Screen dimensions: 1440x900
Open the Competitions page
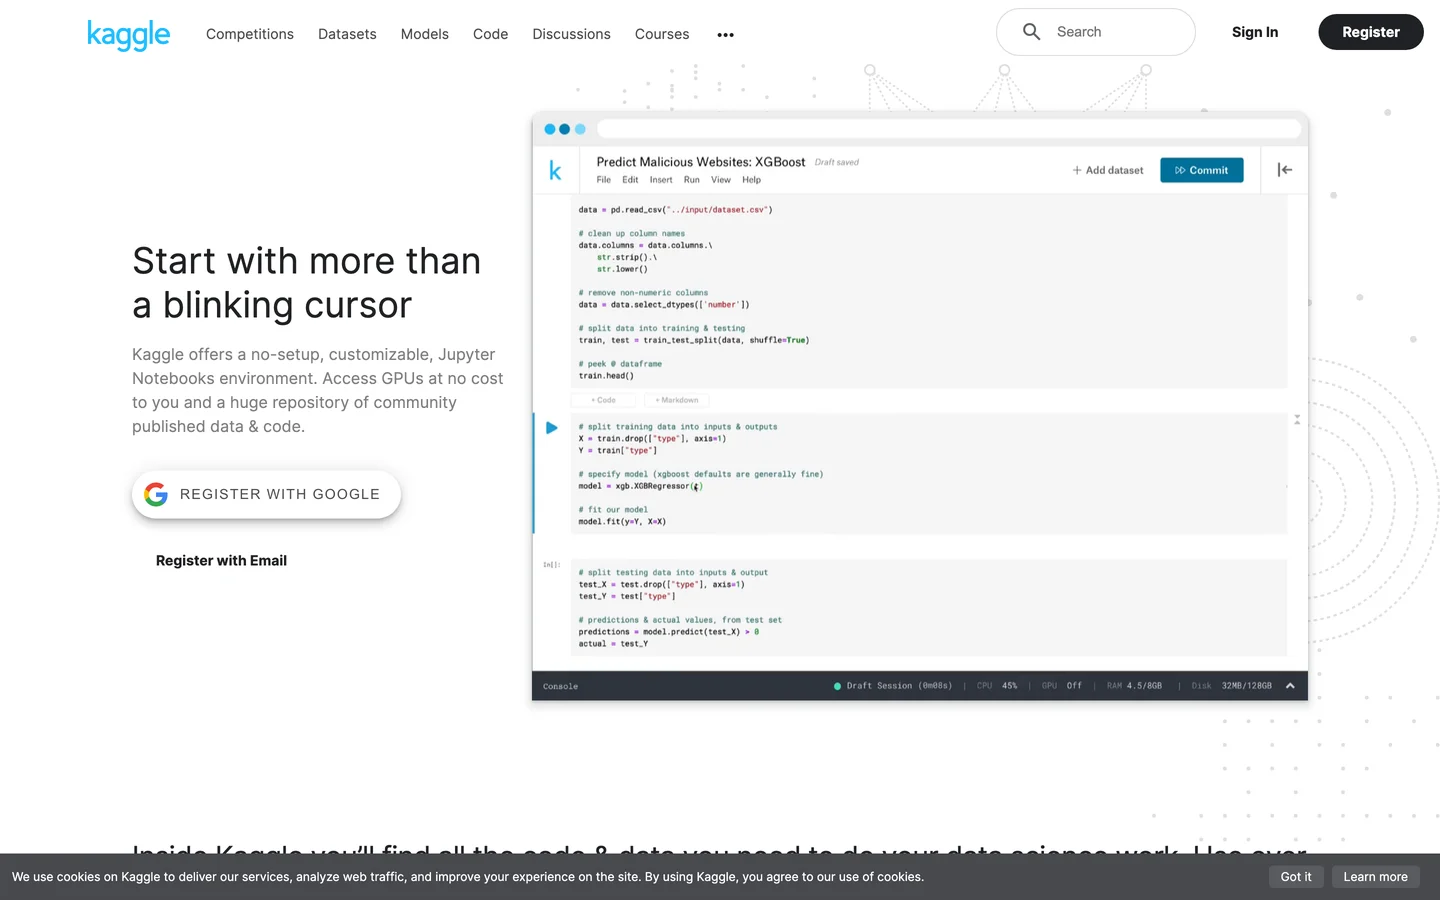coord(250,34)
